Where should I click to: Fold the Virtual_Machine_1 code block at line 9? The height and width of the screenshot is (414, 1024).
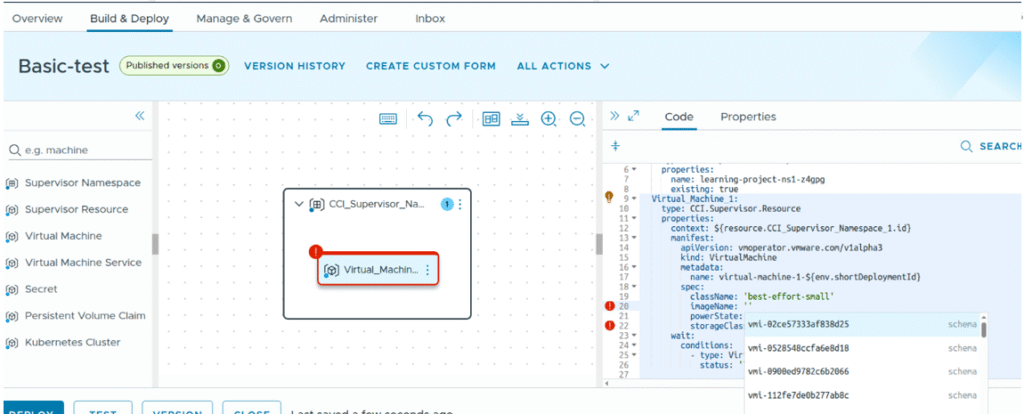pyautogui.click(x=634, y=198)
